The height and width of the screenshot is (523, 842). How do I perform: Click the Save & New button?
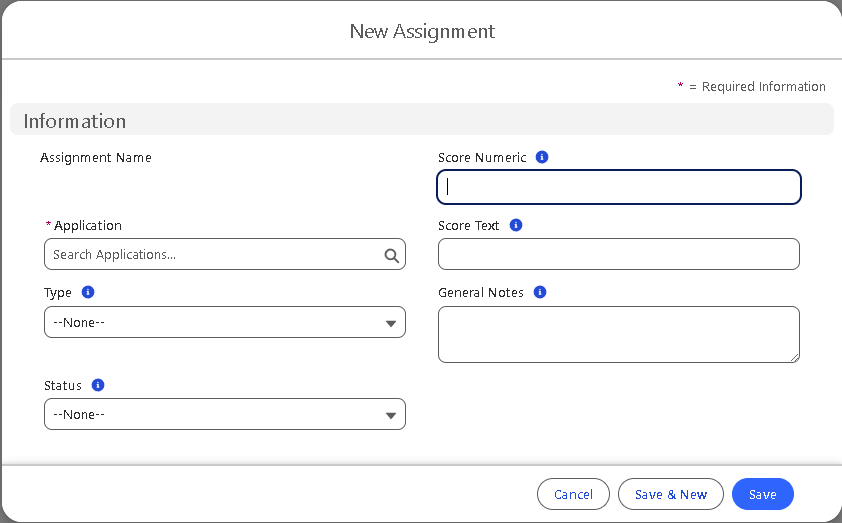tap(670, 494)
